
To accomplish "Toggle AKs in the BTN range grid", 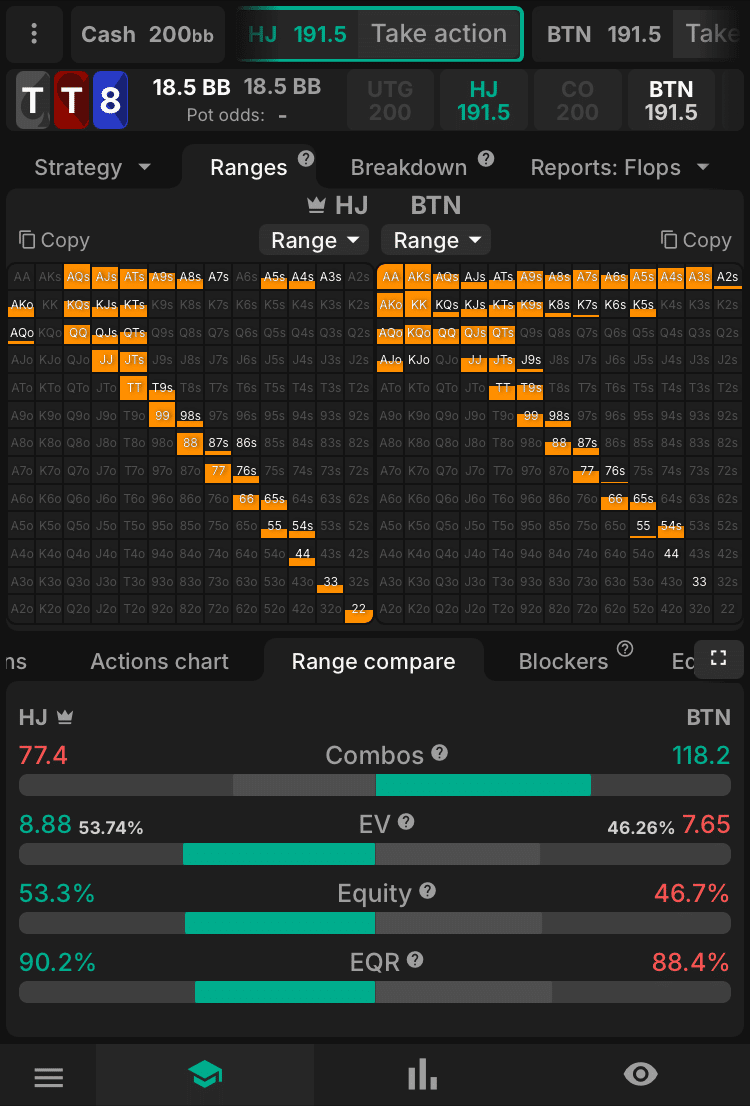I will click(x=418, y=277).
